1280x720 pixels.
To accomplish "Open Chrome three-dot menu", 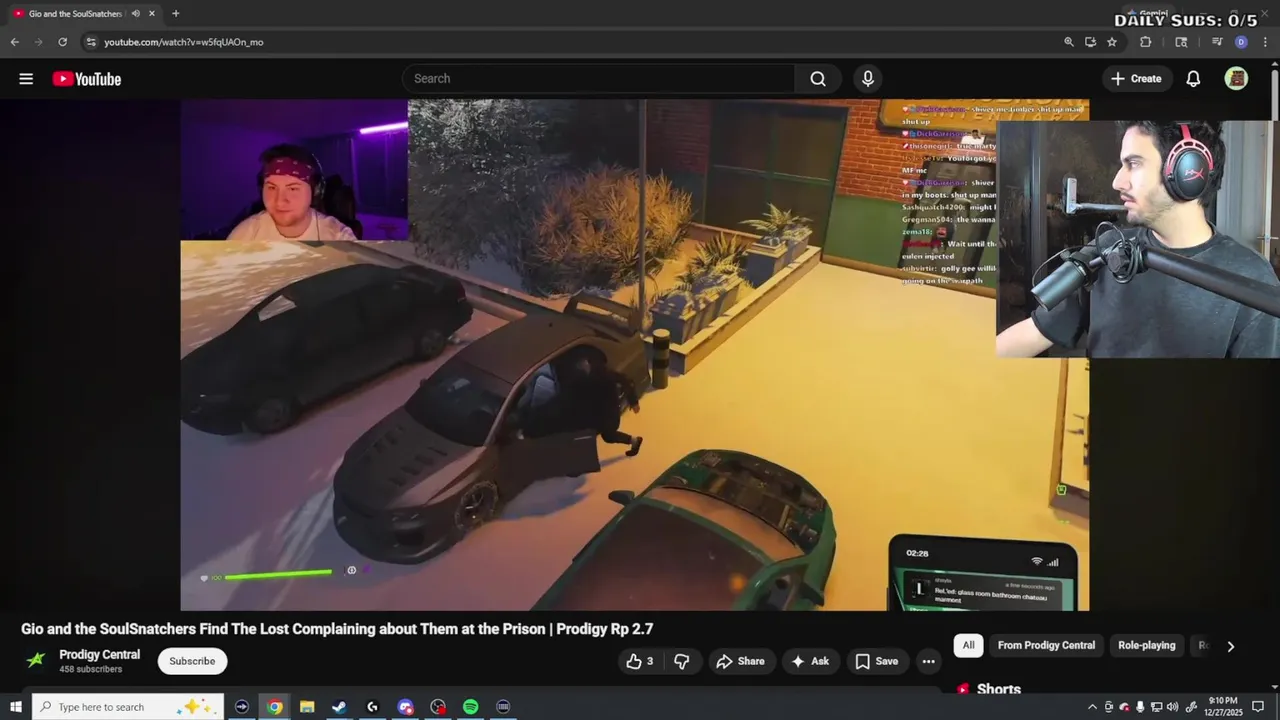I will tap(1265, 42).
